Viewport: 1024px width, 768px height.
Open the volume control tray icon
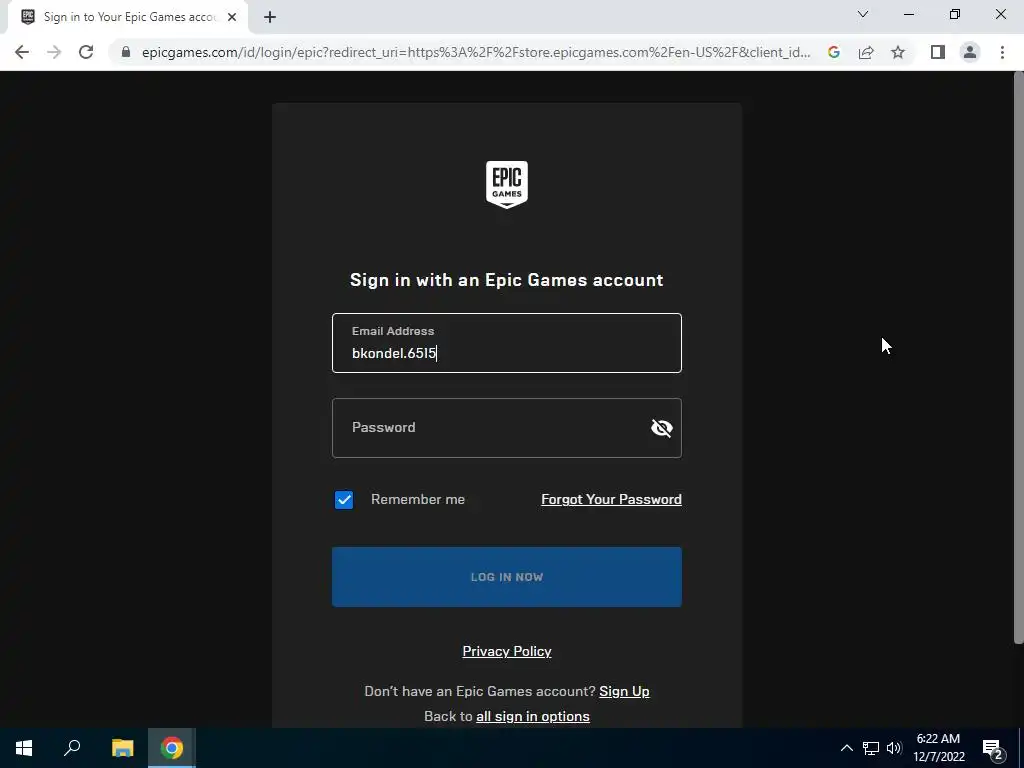(x=894, y=748)
